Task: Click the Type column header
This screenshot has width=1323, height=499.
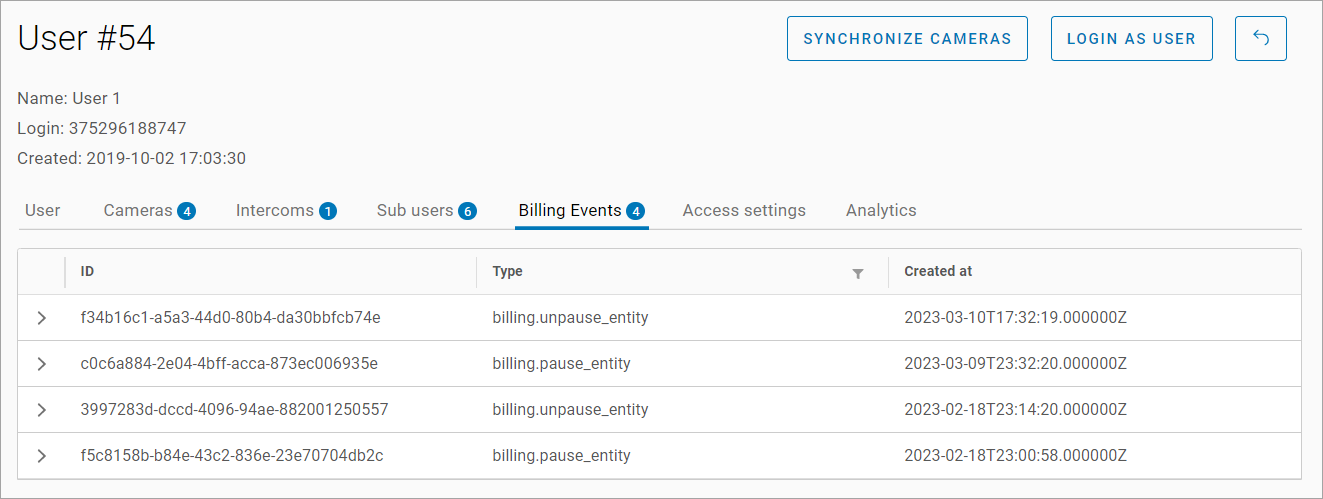Action: (x=508, y=271)
